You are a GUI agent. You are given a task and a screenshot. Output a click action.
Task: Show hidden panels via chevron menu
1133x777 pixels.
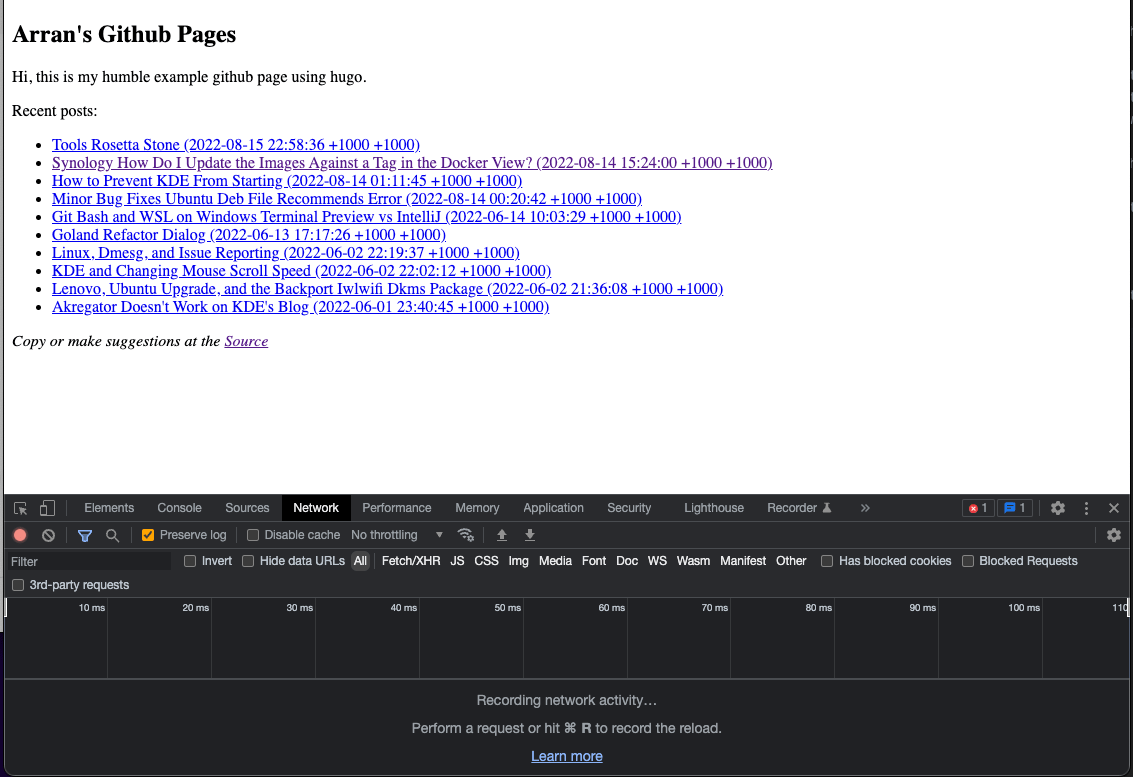coord(864,508)
